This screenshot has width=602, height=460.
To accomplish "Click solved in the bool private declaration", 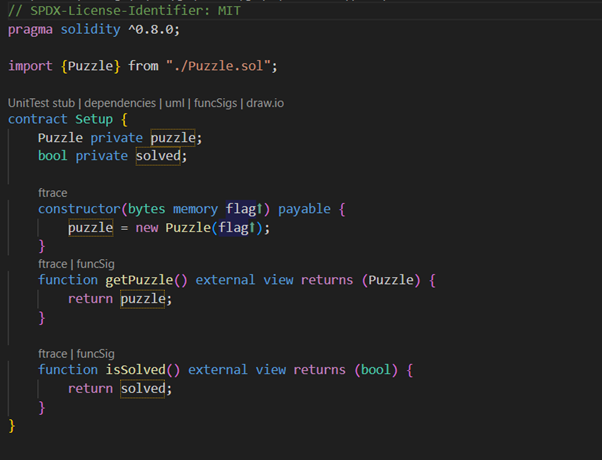I will pos(158,156).
